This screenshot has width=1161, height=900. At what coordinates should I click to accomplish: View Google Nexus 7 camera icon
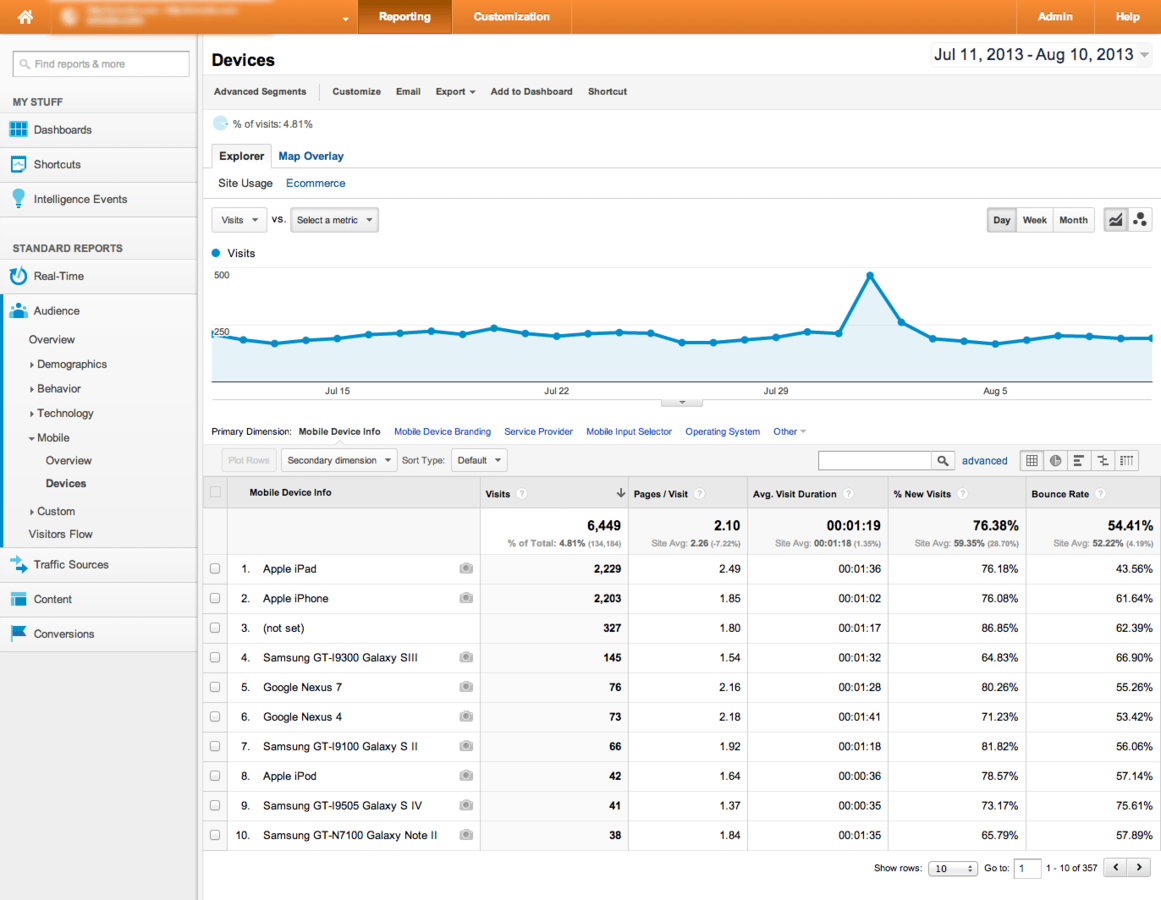pyautogui.click(x=466, y=687)
